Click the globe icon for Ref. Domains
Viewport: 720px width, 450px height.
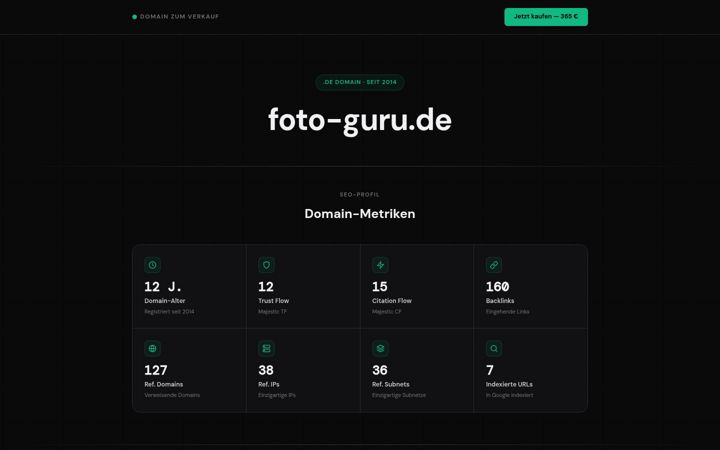[x=152, y=349]
